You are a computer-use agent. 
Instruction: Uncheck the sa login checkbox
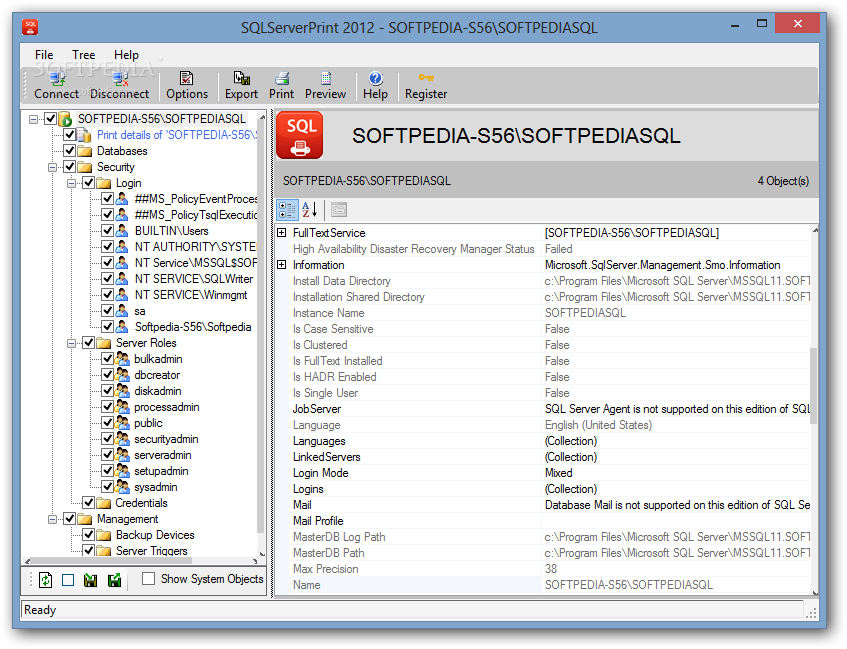tap(107, 311)
